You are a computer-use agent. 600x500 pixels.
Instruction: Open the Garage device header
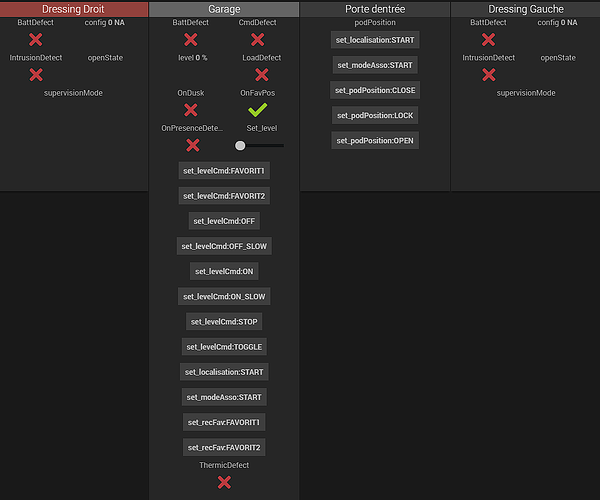click(224, 9)
